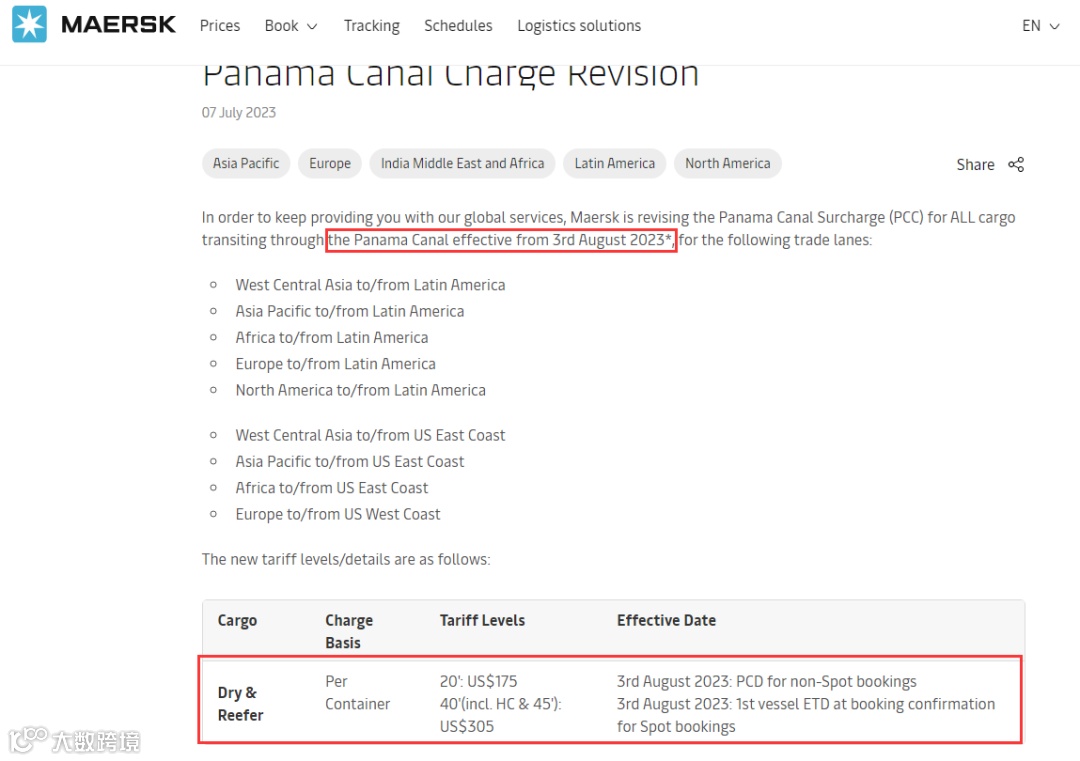The width and height of the screenshot is (1080, 761).
Task: Open the Prices page
Action: [220, 25]
